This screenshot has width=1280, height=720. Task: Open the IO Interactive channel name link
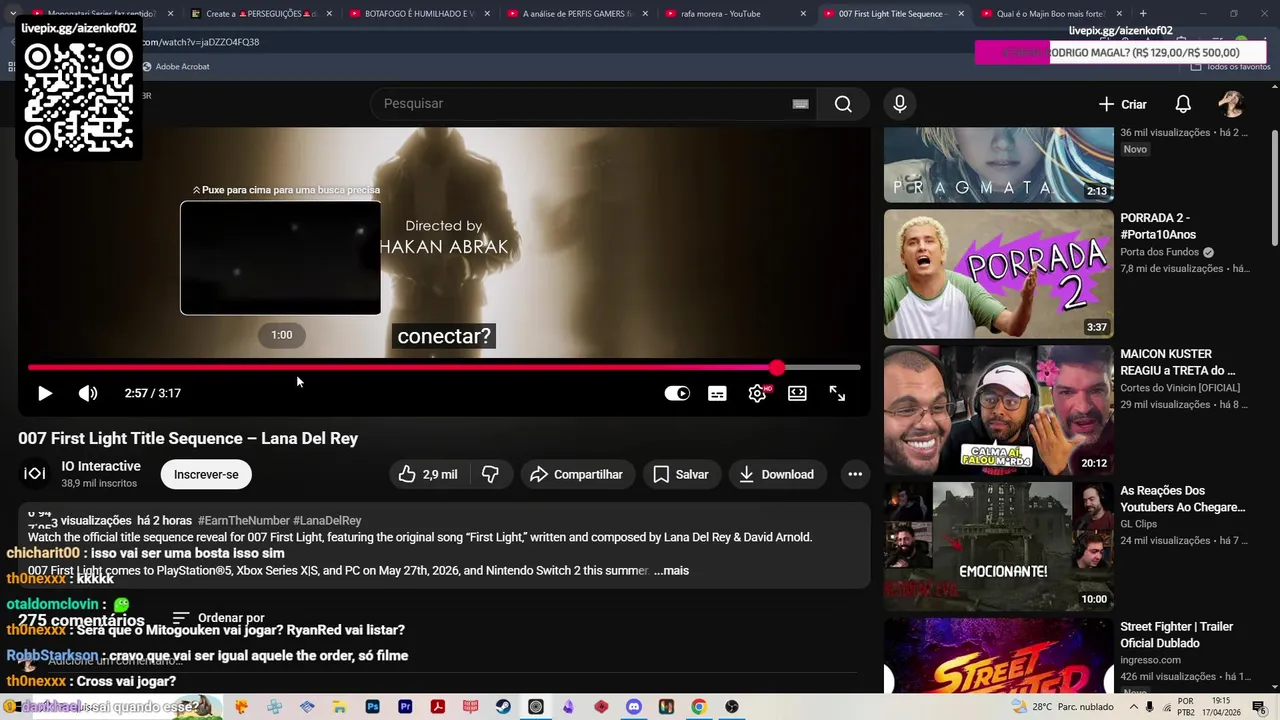(101, 466)
